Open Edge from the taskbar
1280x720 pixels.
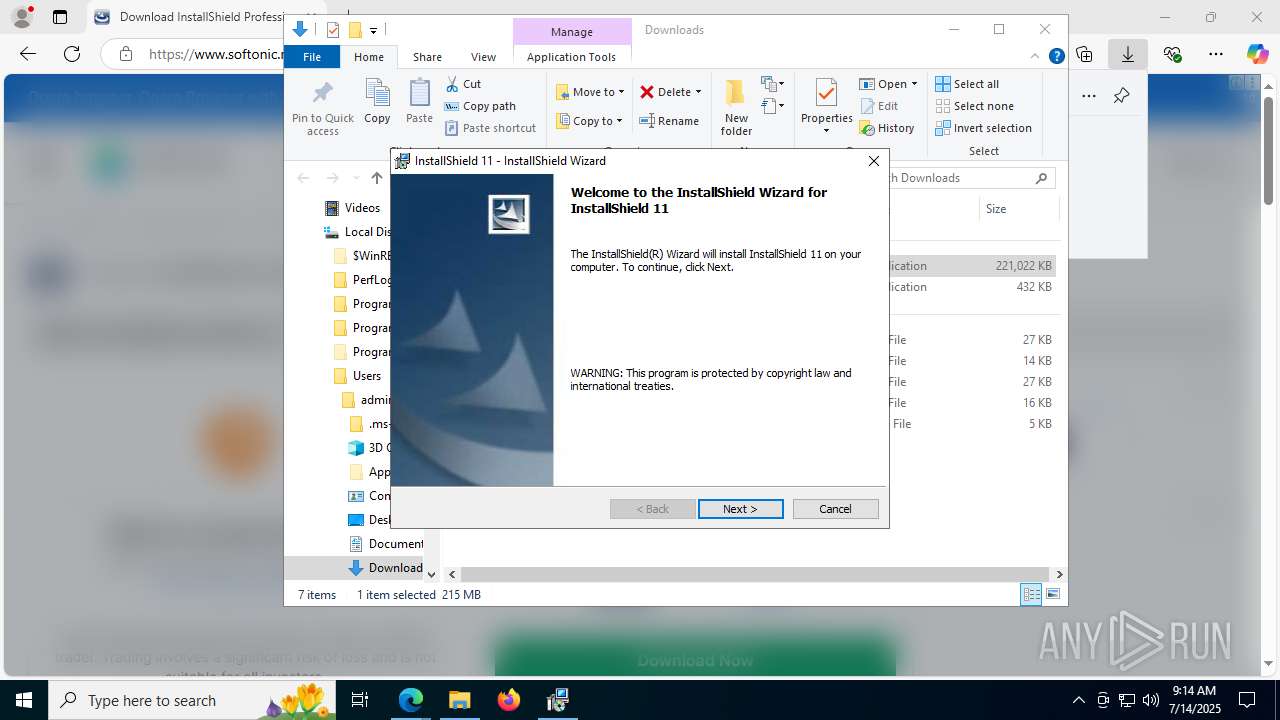click(411, 700)
